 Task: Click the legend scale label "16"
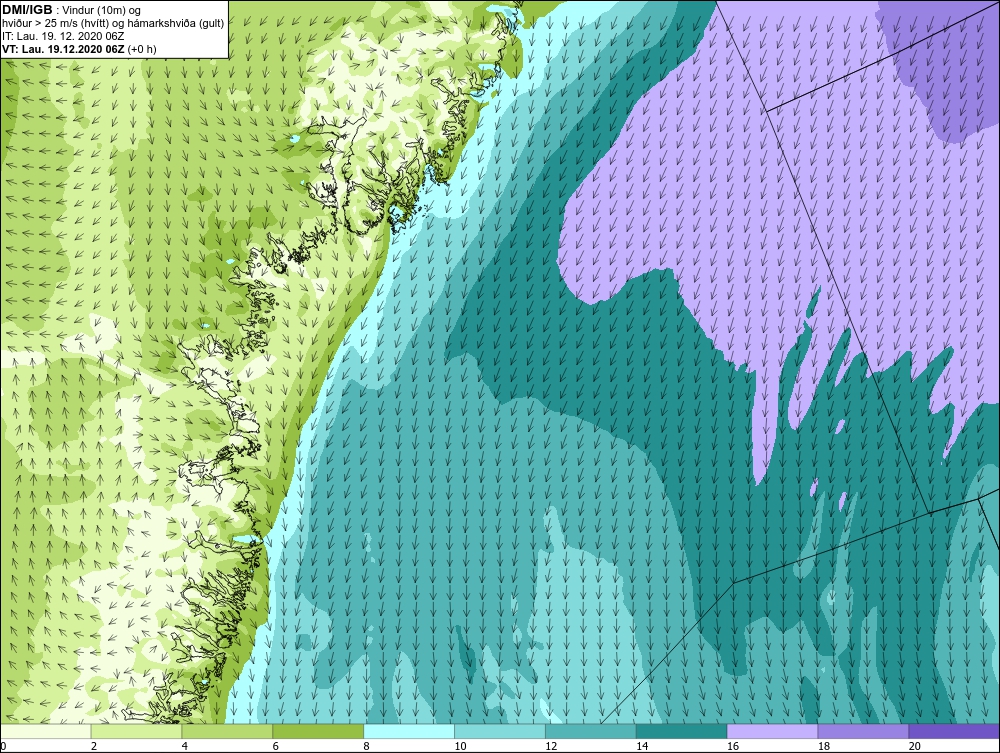(x=733, y=746)
